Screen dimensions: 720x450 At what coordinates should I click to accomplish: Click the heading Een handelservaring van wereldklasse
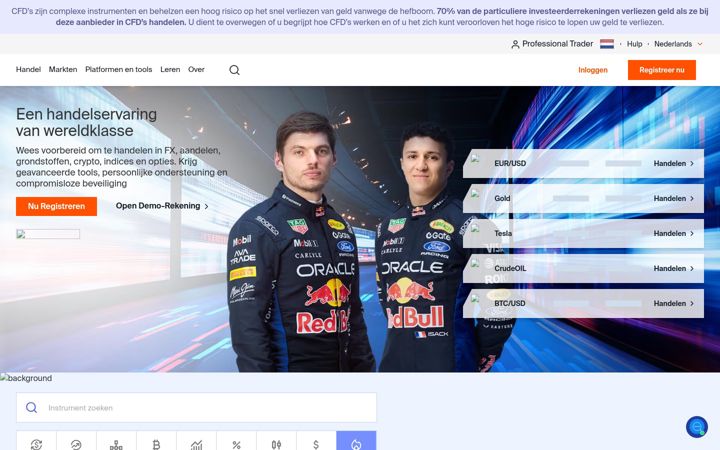pyautogui.click(x=86, y=122)
